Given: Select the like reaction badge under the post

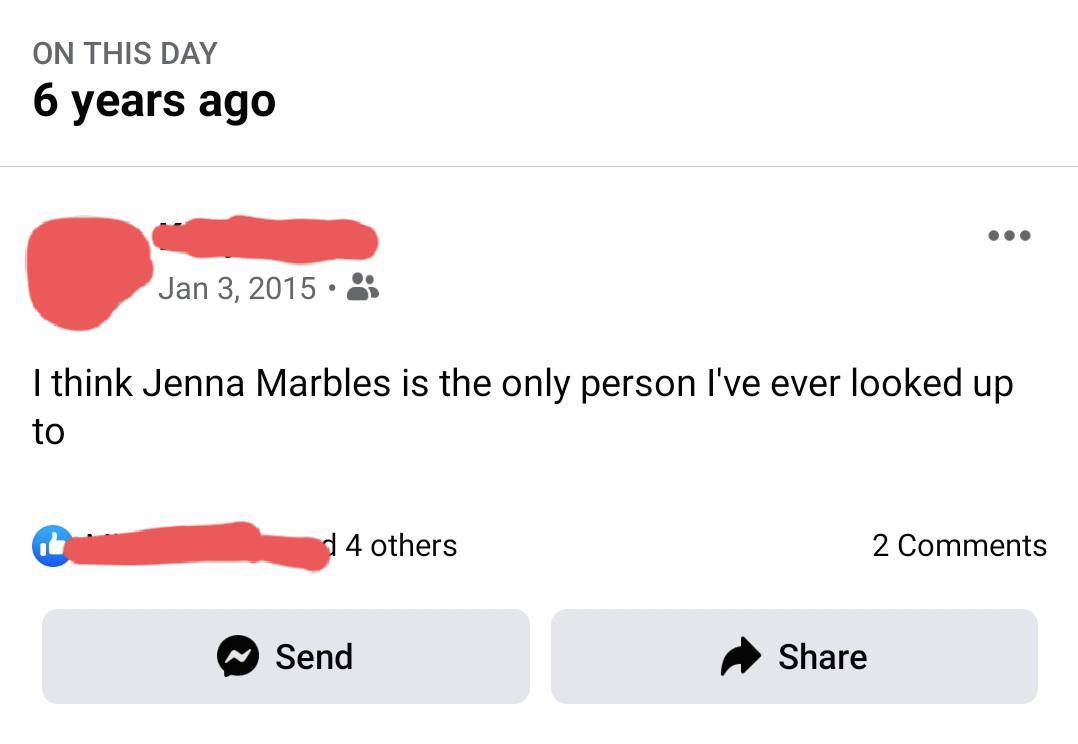Looking at the screenshot, I should click(51, 546).
